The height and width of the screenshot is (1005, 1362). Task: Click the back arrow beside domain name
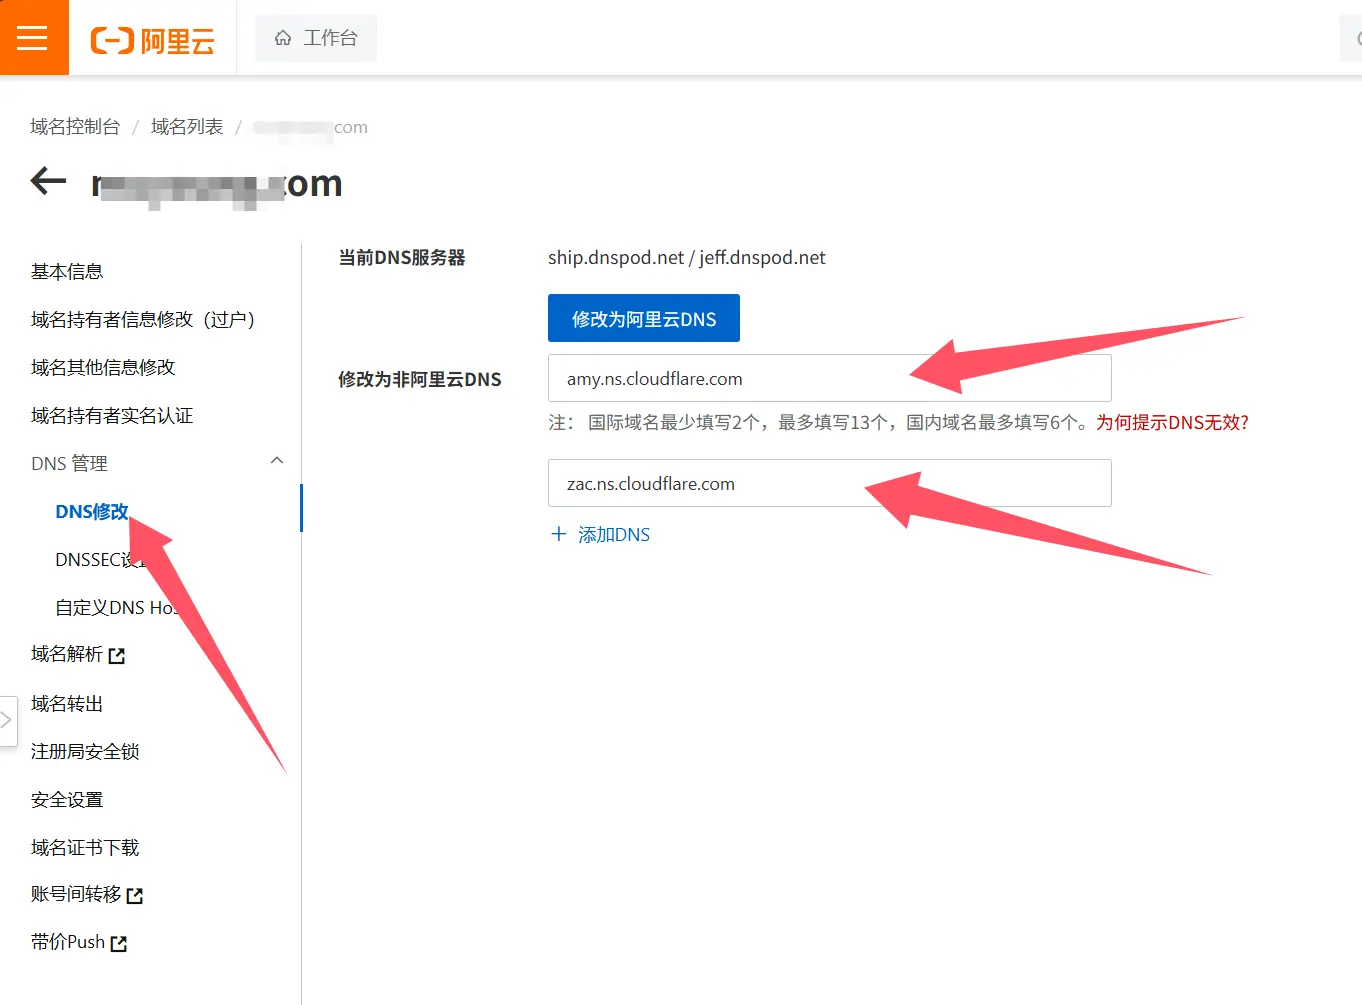coord(48,182)
